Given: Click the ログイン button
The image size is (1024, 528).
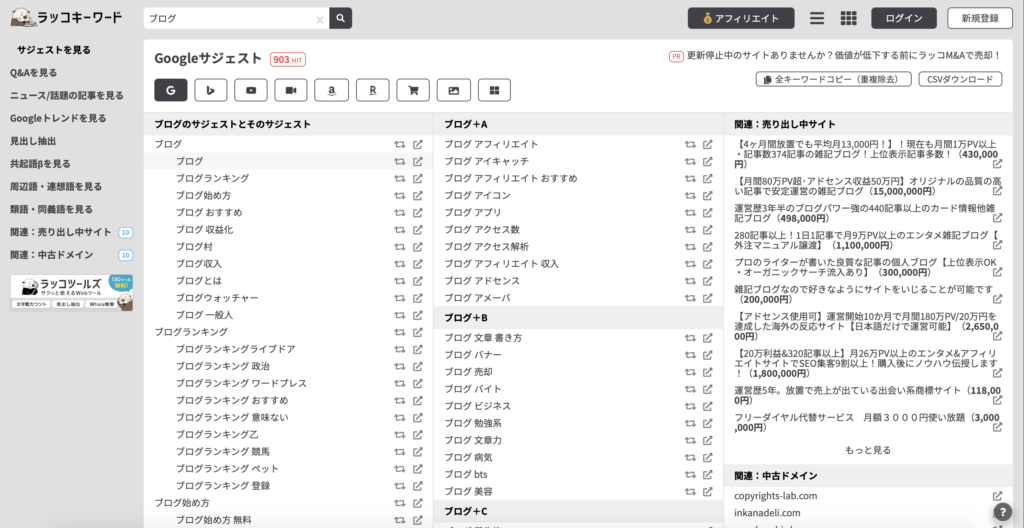Looking at the screenshot, I should click(904, 18).
